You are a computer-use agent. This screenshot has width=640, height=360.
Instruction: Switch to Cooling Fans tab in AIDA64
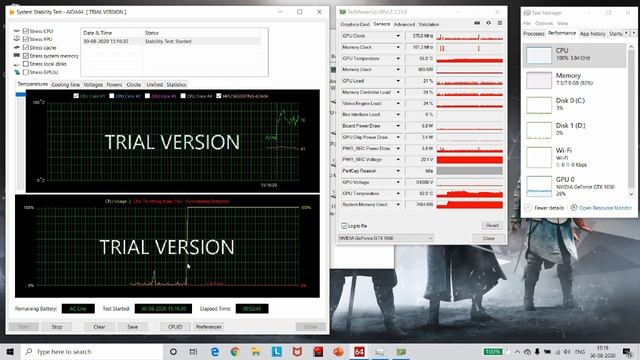pyautogui.click(x=66, y=84)
